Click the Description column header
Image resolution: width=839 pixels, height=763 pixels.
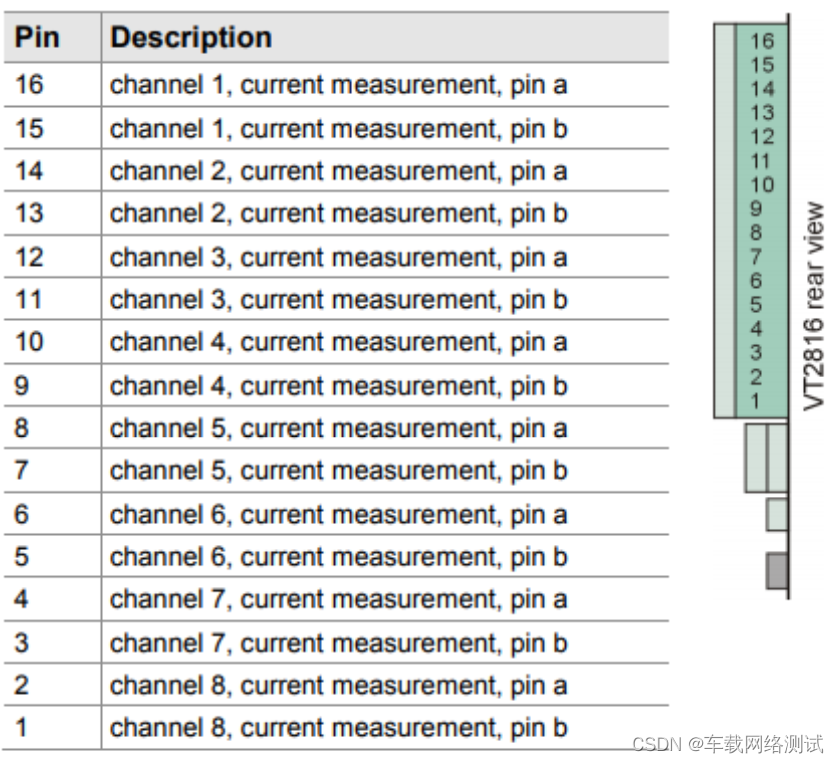coord(191,37)
